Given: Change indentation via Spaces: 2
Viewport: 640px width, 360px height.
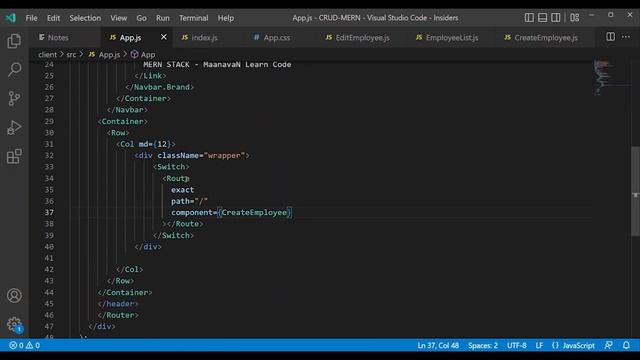Looking at the screenshot, I should tap(483, 345).
